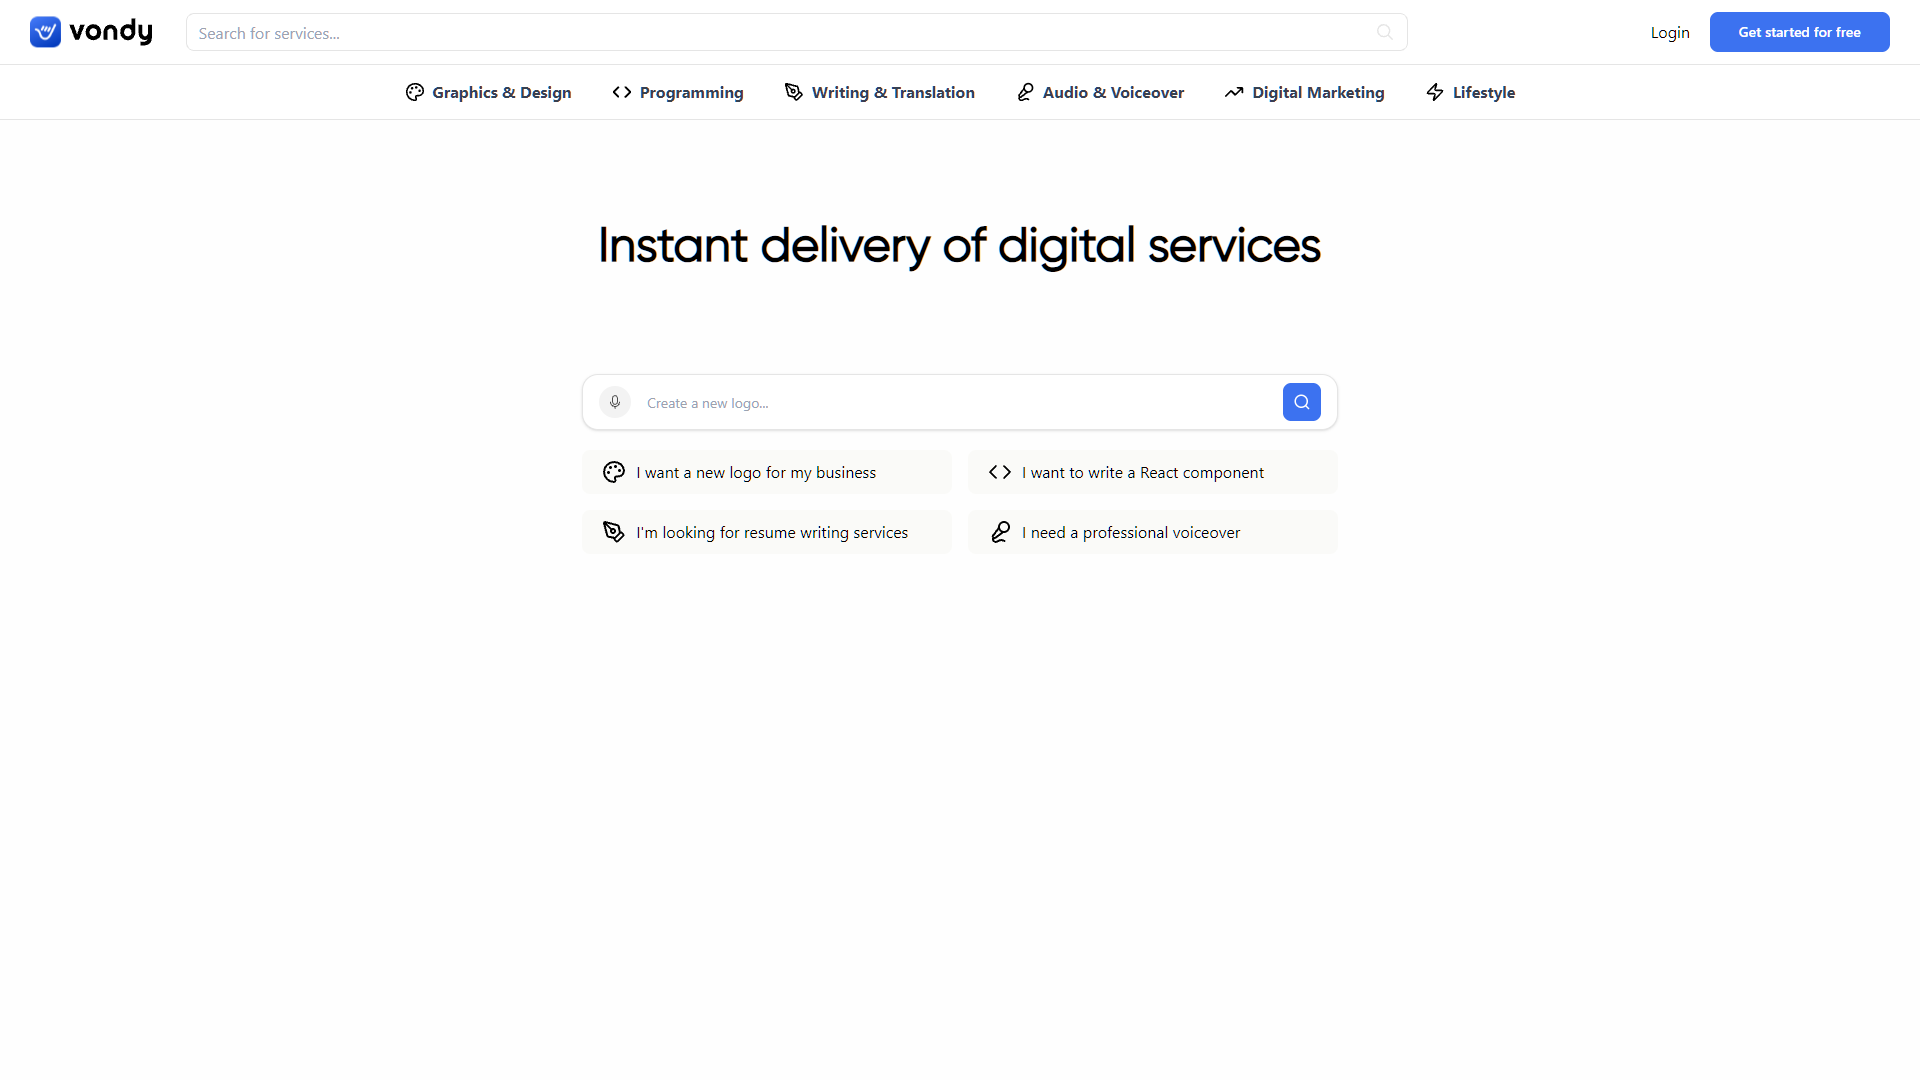
Task: Click the search icon in the top bar
Action: [1385, 32]
